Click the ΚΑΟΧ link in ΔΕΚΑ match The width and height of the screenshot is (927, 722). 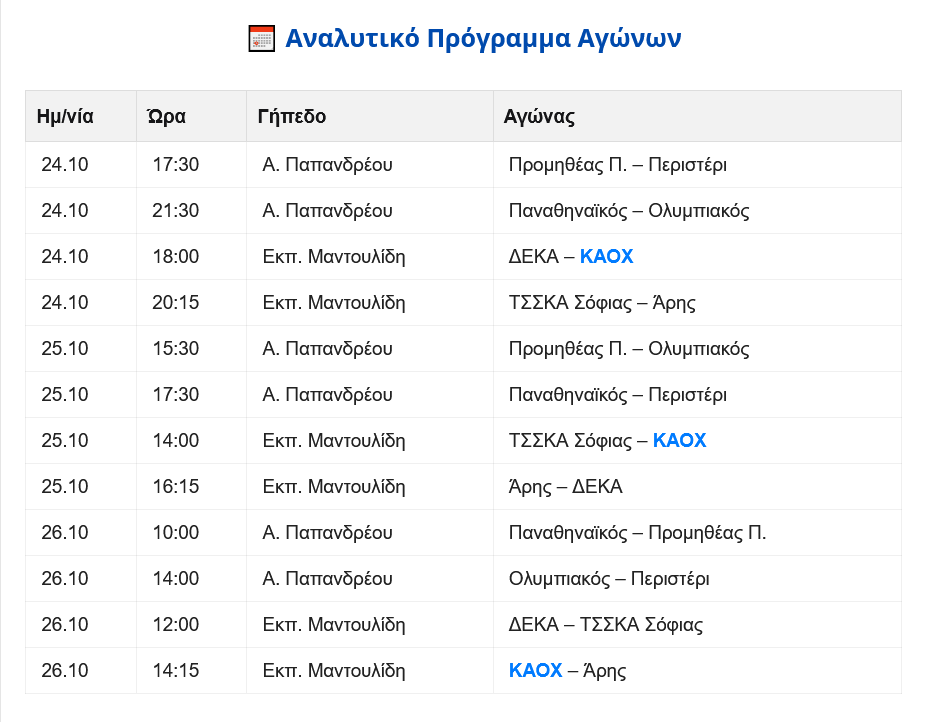pyautogui.click(x=606, y=257)
